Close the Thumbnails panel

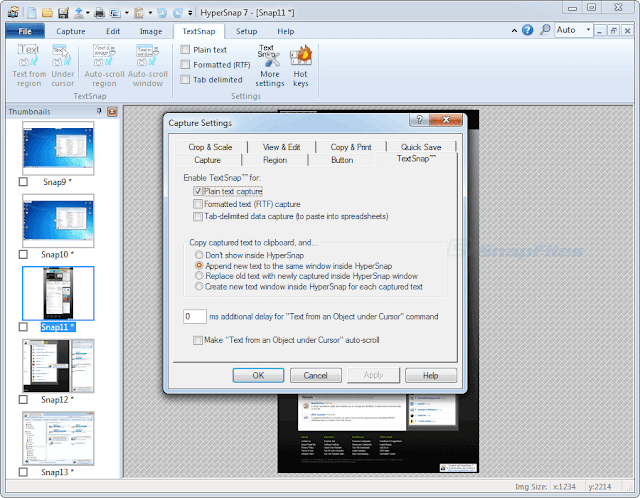(112, 111)
